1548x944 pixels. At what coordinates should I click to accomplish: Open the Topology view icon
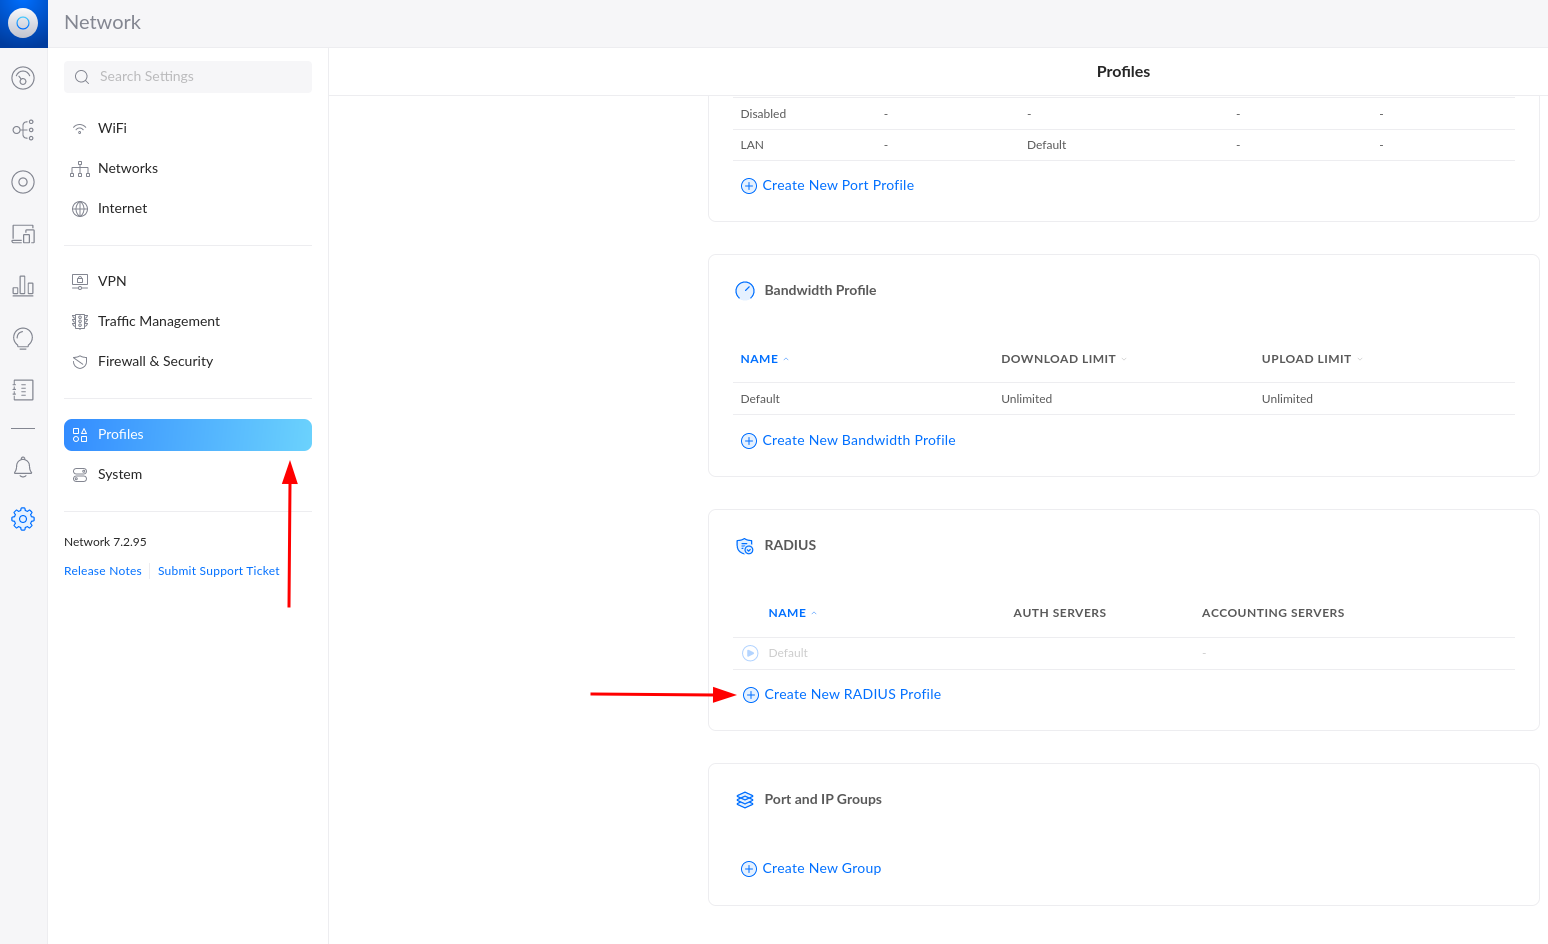click(23, 130)
